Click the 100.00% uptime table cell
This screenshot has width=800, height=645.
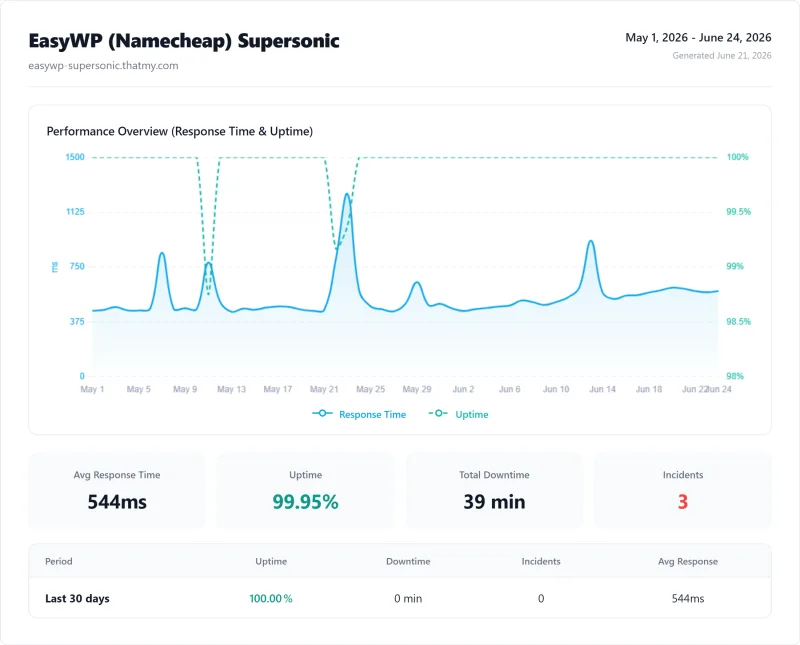271,598
